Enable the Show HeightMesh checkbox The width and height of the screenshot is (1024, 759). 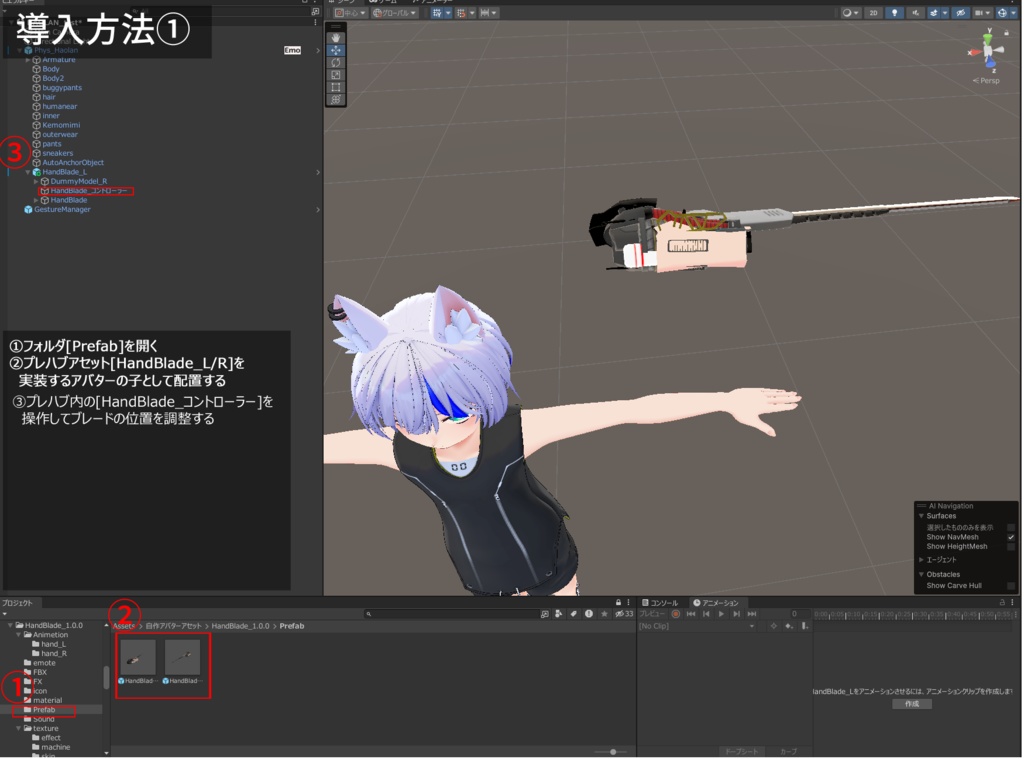(x=1012, y=547)
